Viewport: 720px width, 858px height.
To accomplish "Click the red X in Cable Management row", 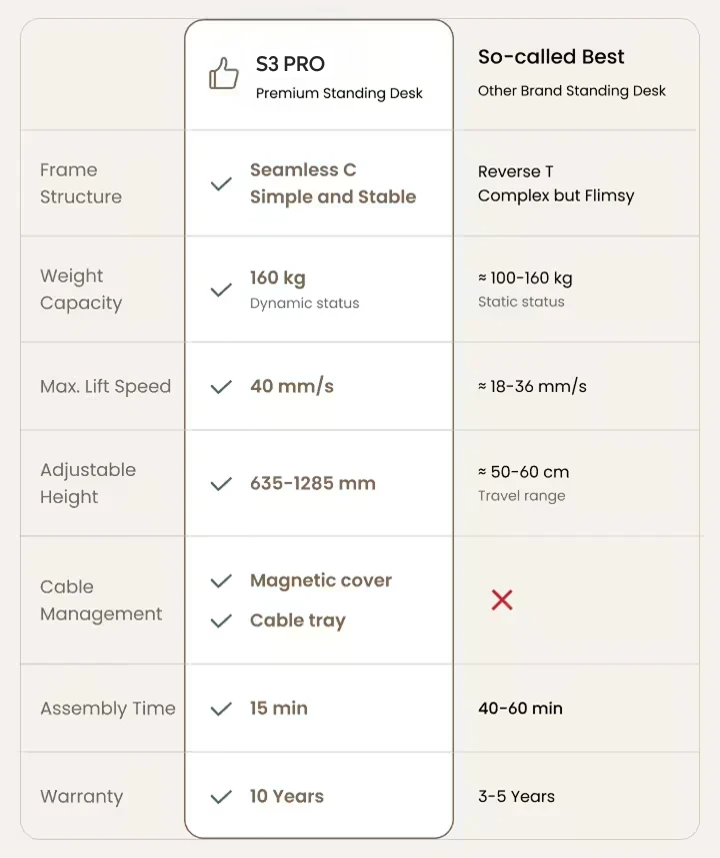I will (502, 600).
